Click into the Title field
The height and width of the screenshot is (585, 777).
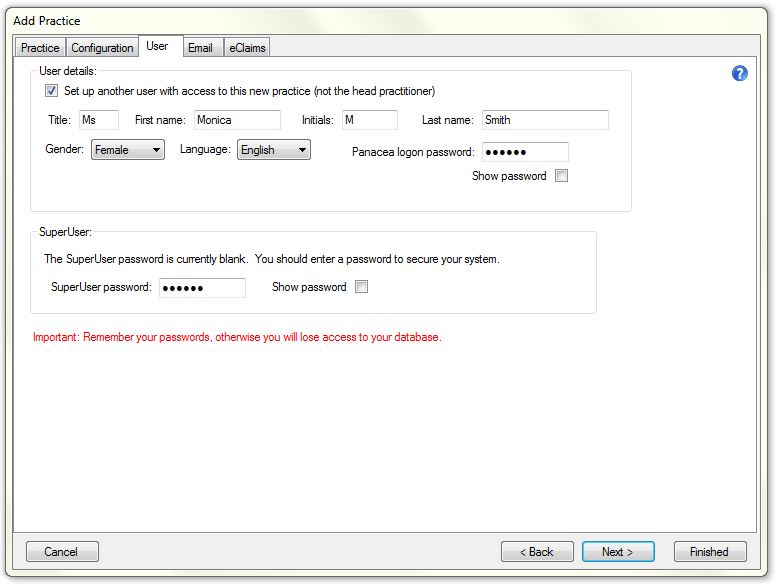[x=98, y=120]
